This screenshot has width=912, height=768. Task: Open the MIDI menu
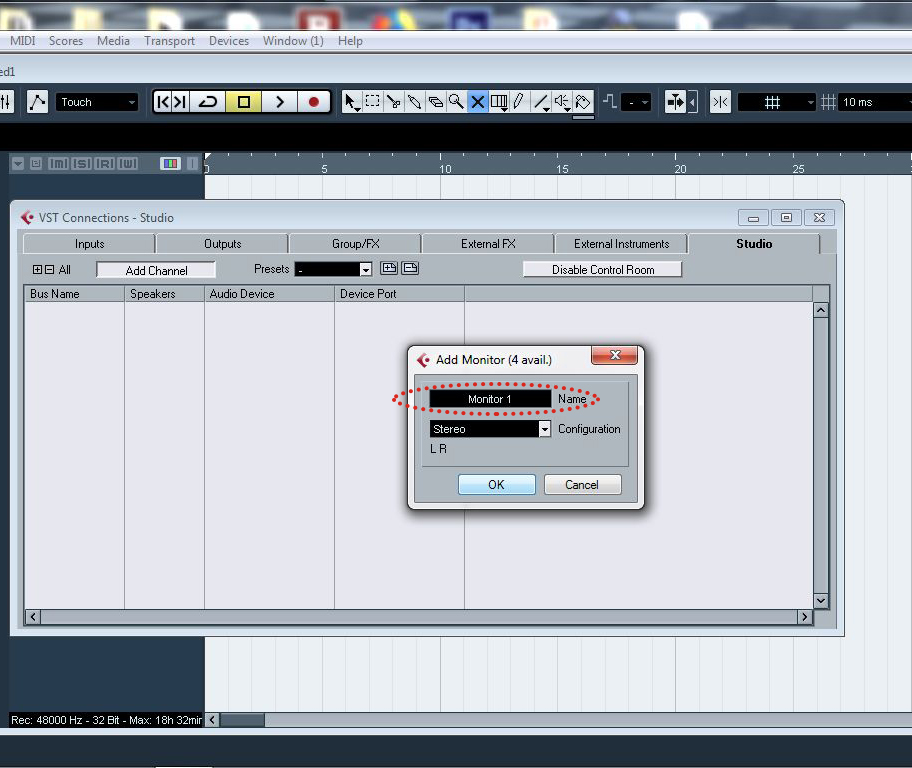click(23, 41)
